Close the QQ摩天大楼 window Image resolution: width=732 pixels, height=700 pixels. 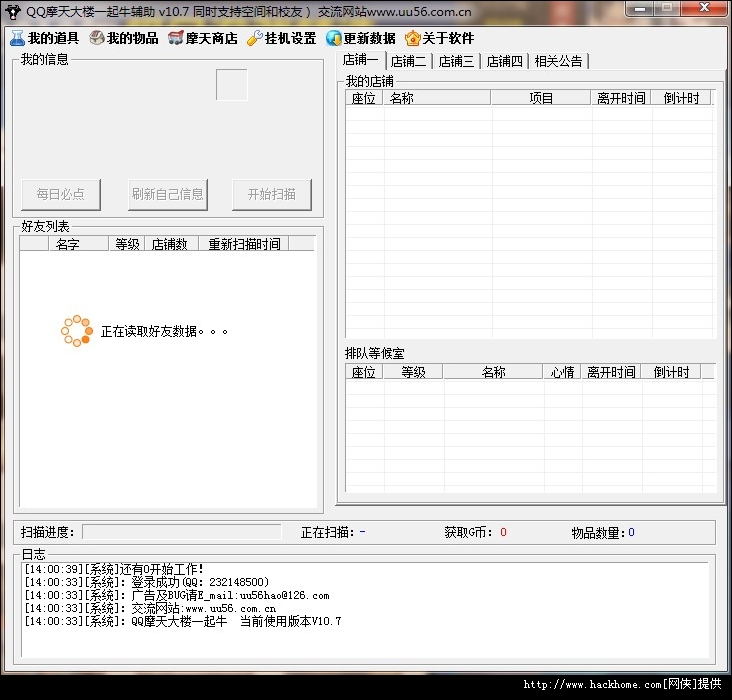704,8
